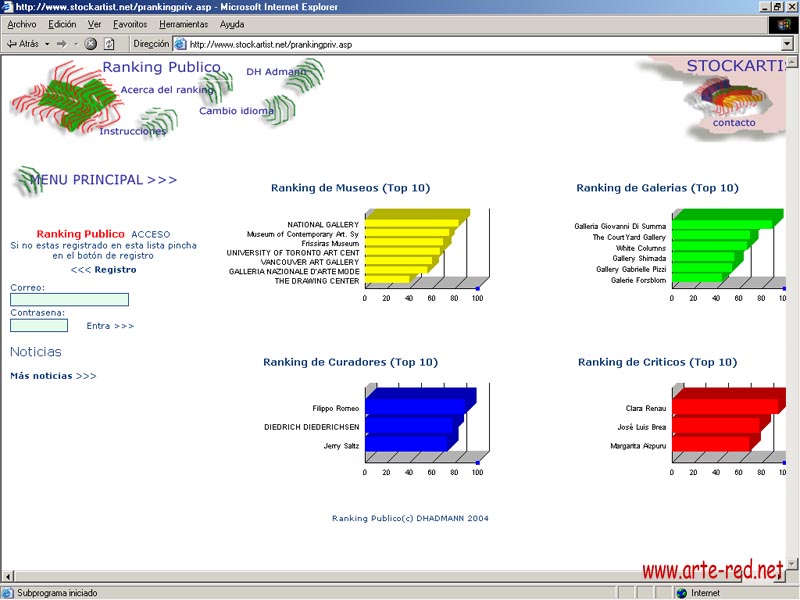Open the Archivo menu

(x=22, y=24)
